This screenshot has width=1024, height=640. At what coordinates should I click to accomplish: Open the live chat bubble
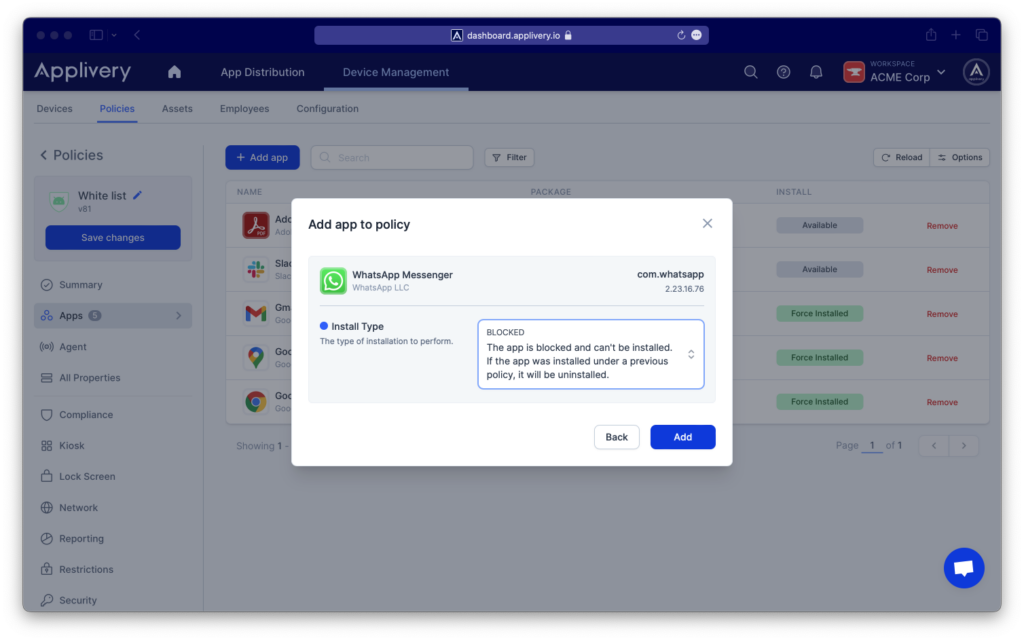pyautogui.click(x=964, y=568)
